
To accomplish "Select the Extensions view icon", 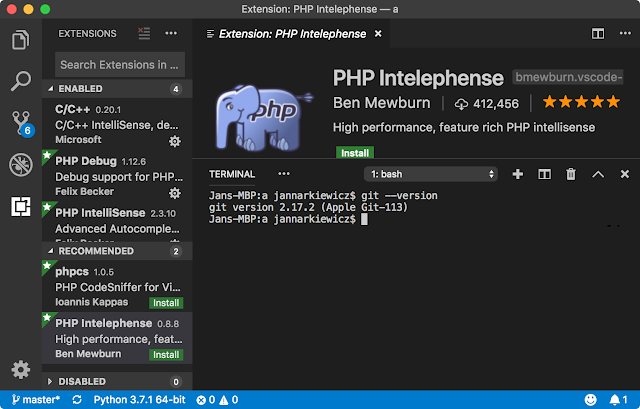I will [20, 206].
